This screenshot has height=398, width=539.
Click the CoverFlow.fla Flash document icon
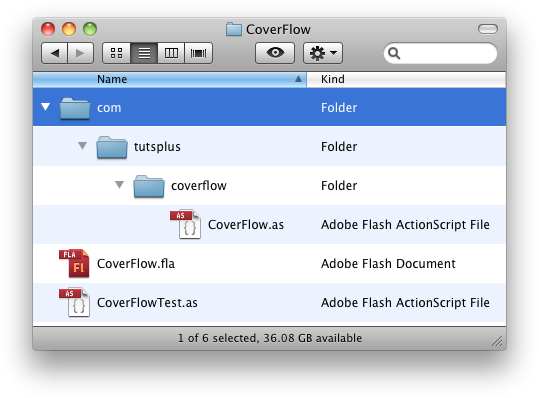coord(74,263)
